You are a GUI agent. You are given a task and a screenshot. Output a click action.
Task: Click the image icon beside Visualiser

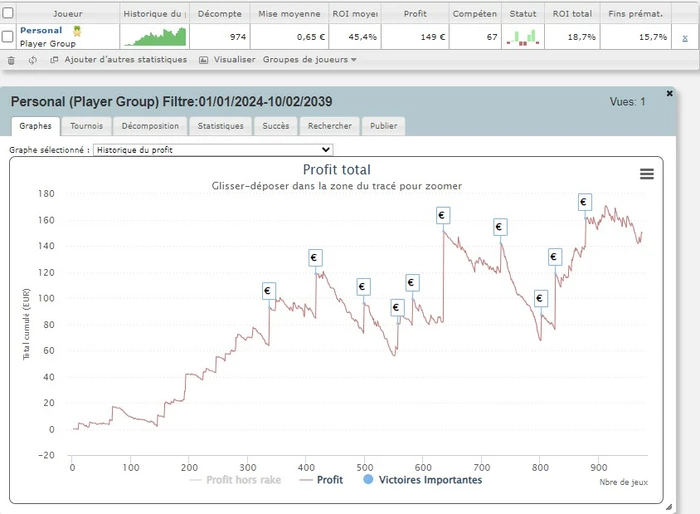(x=203, y=60)
